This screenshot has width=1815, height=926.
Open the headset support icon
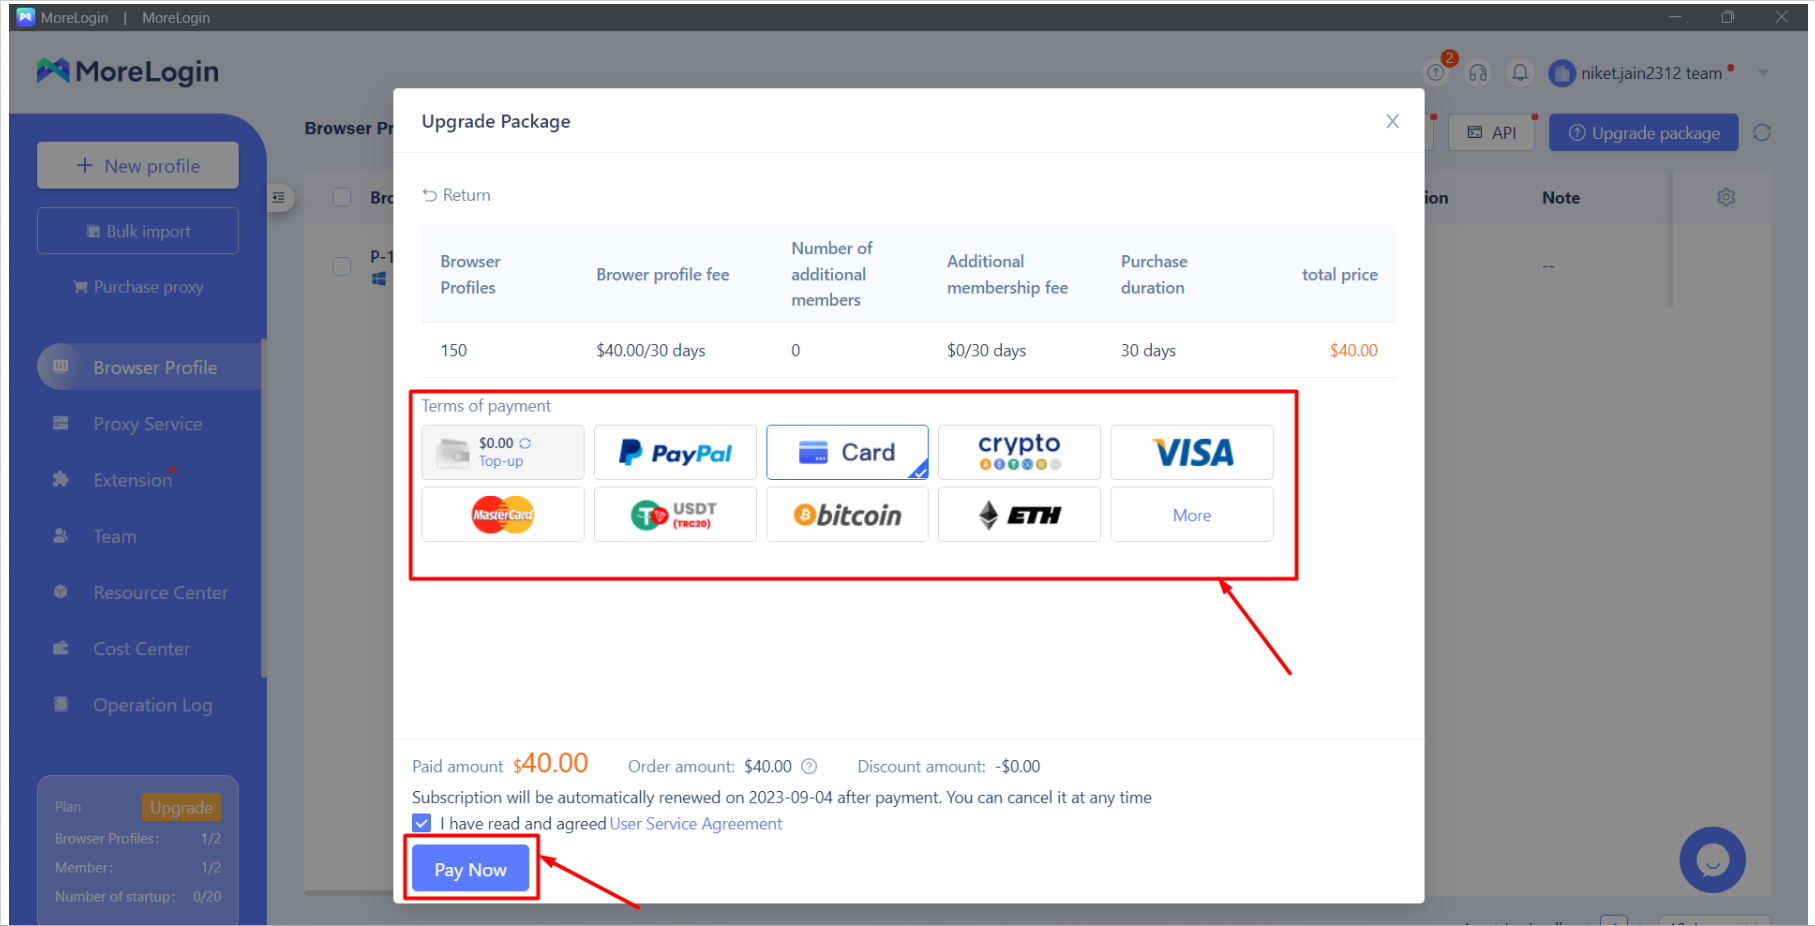click(x=1478, y=72)
